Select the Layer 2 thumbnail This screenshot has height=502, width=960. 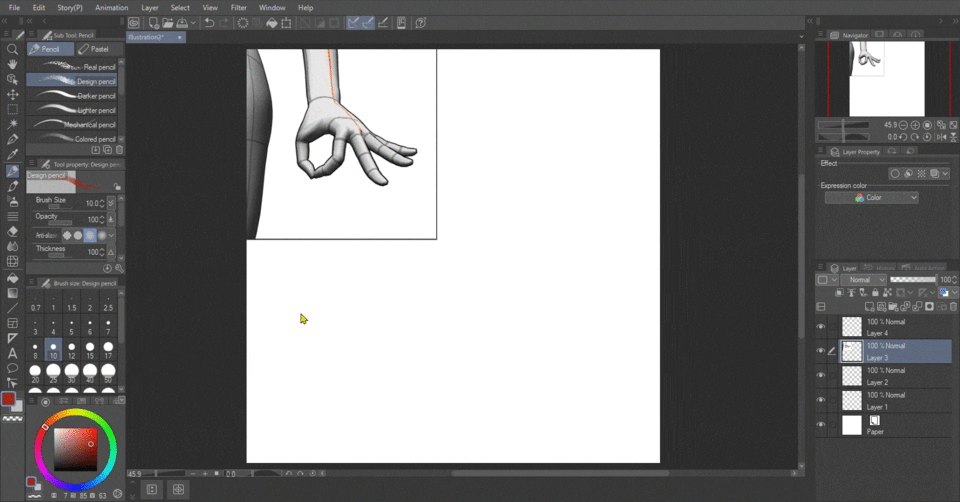(x=852, y=376)
